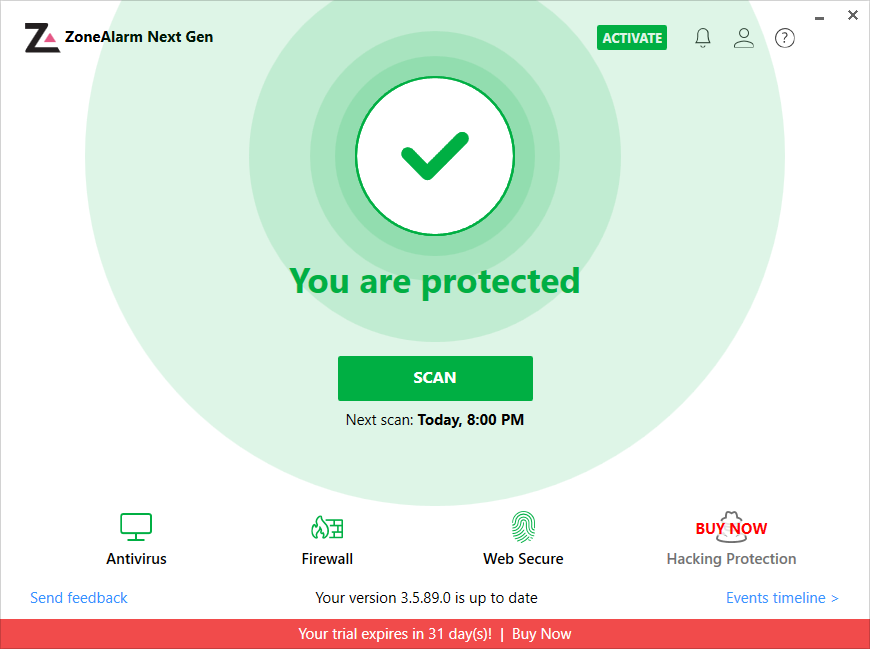870x649 pixels.
Task: Start a scan with the SCAN button
Action: pyautogui.click(x=435, y=378)
